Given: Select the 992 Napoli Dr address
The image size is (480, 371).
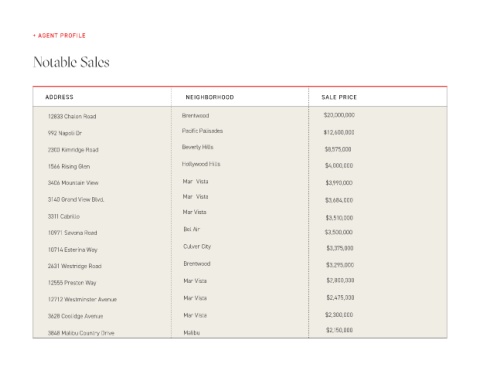Looking at the screenshot, I should (65, 133).
